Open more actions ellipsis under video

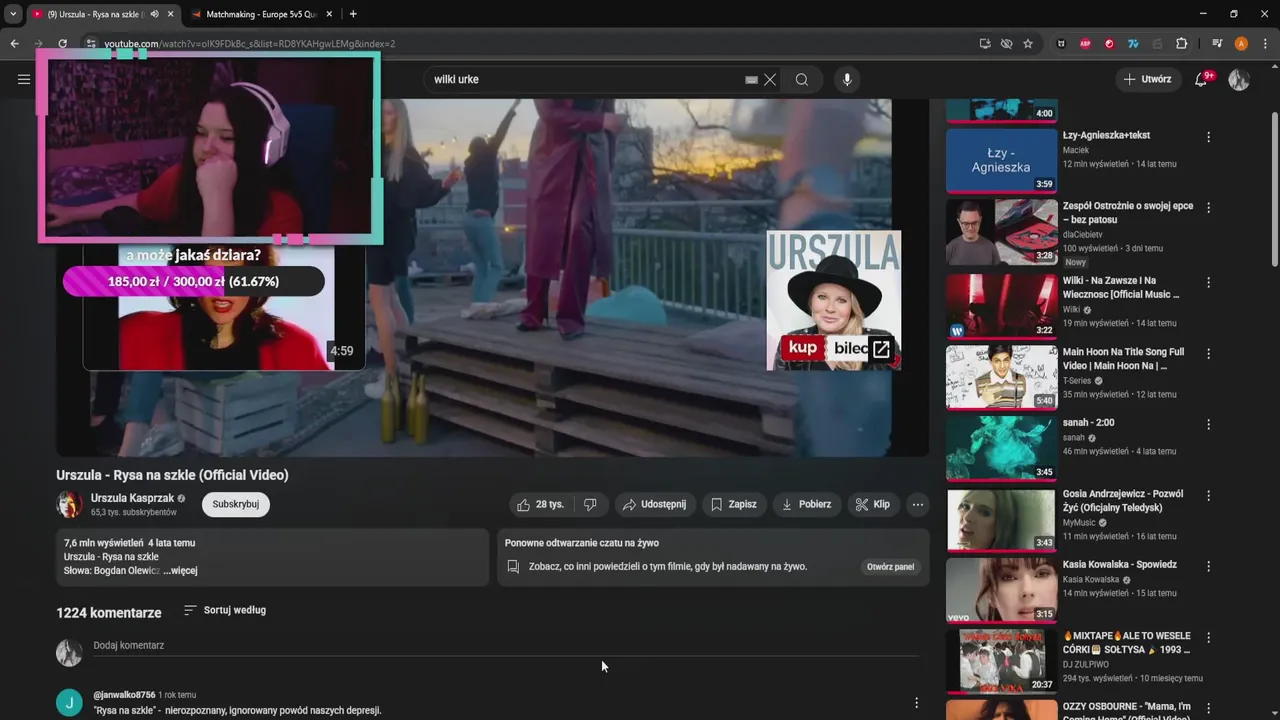917,504
